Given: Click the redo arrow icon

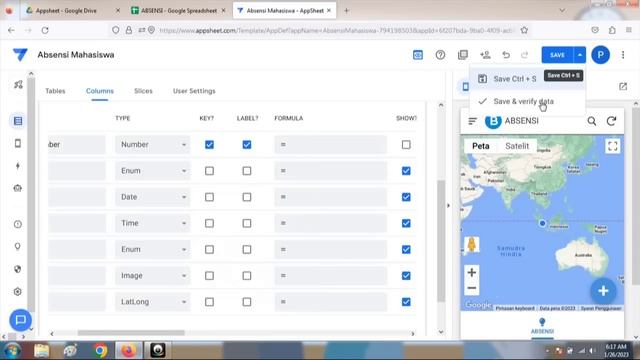Looking at the screenshot, I should tap(524, 55).
